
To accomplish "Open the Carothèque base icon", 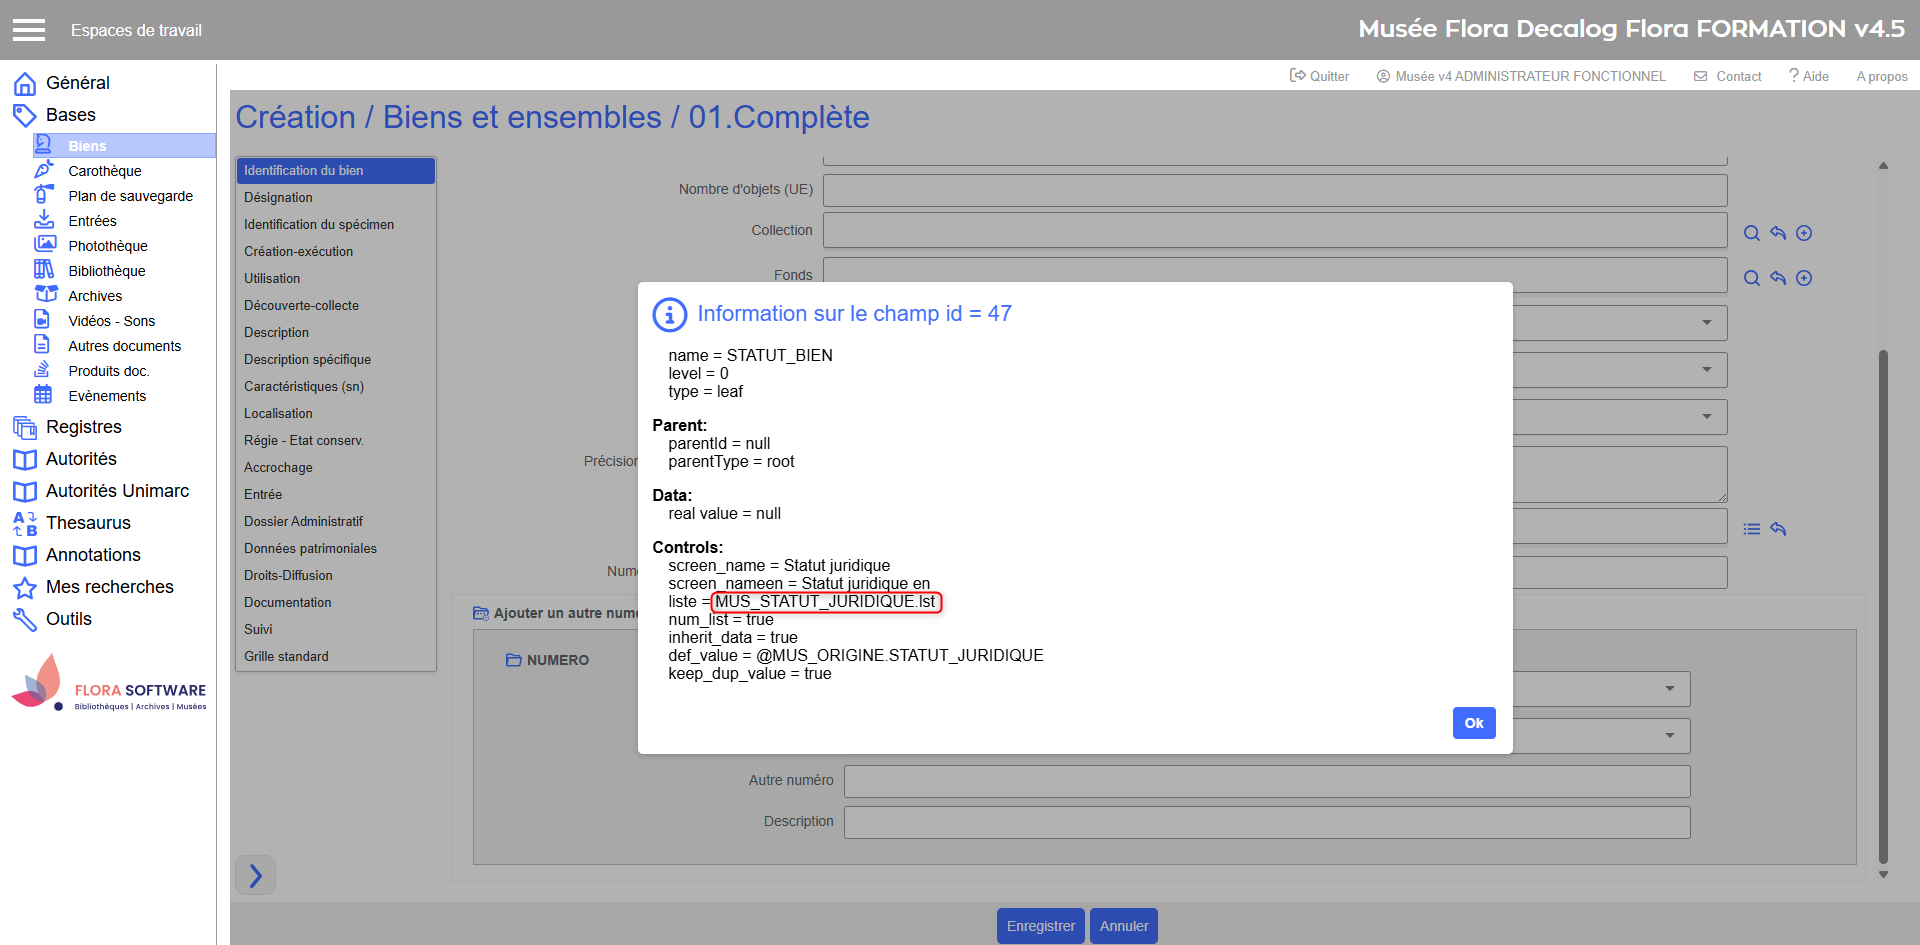I will [x=44, y=171].
